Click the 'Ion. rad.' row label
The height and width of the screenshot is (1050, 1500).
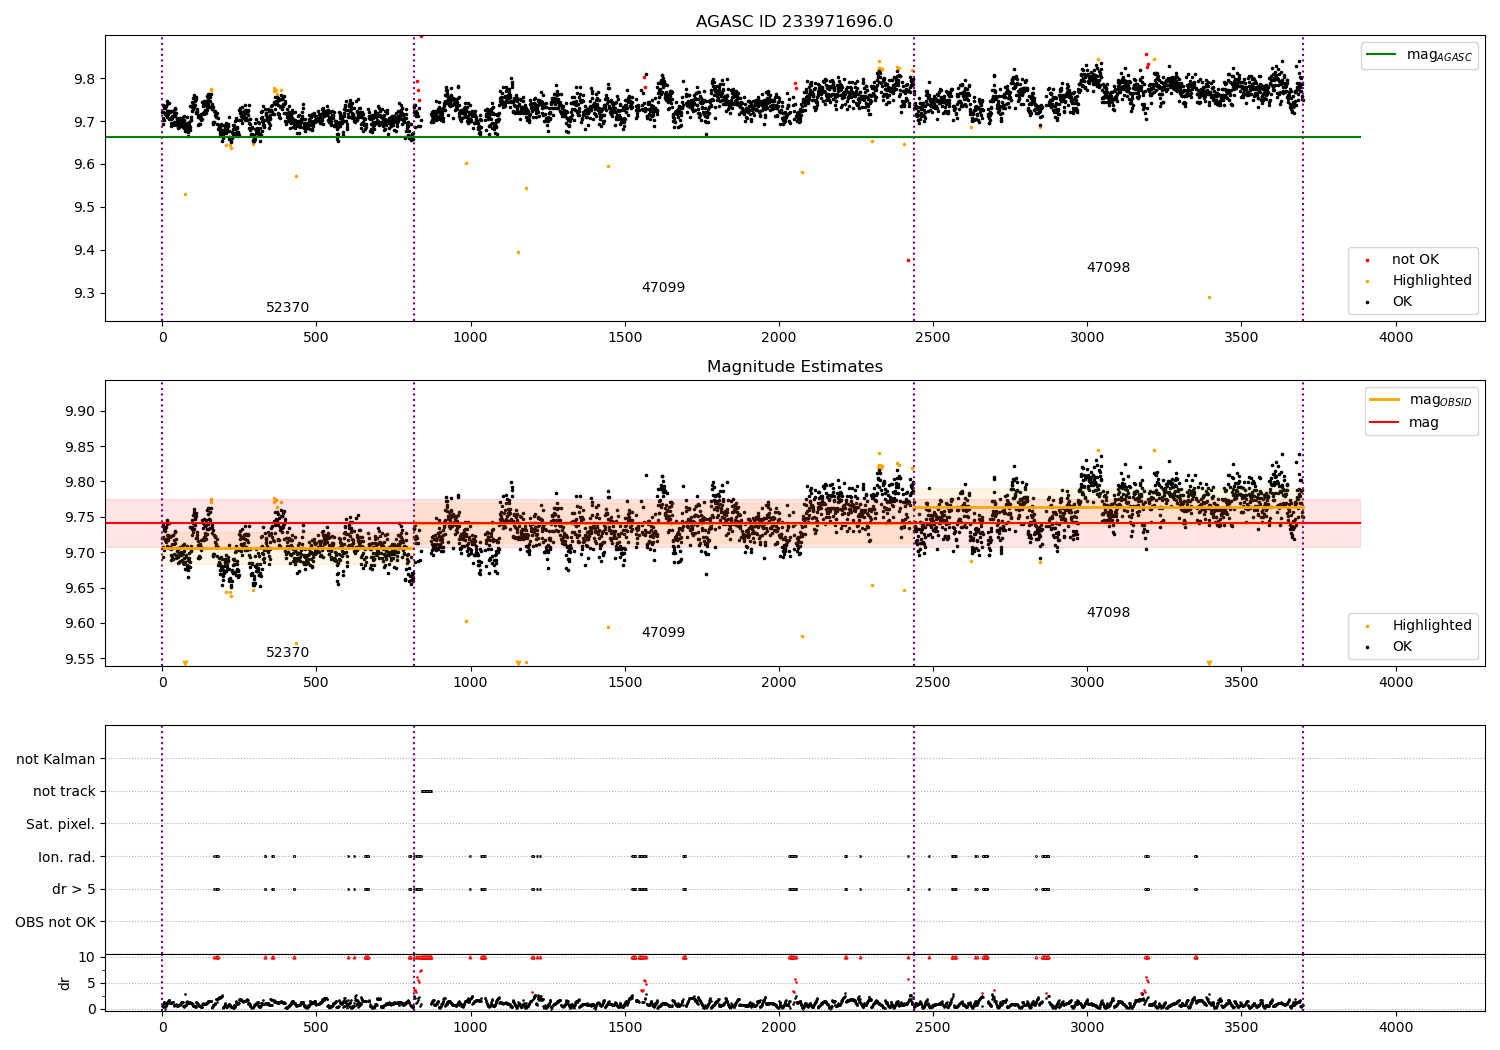pyautogui.click(x=67, y=857)
